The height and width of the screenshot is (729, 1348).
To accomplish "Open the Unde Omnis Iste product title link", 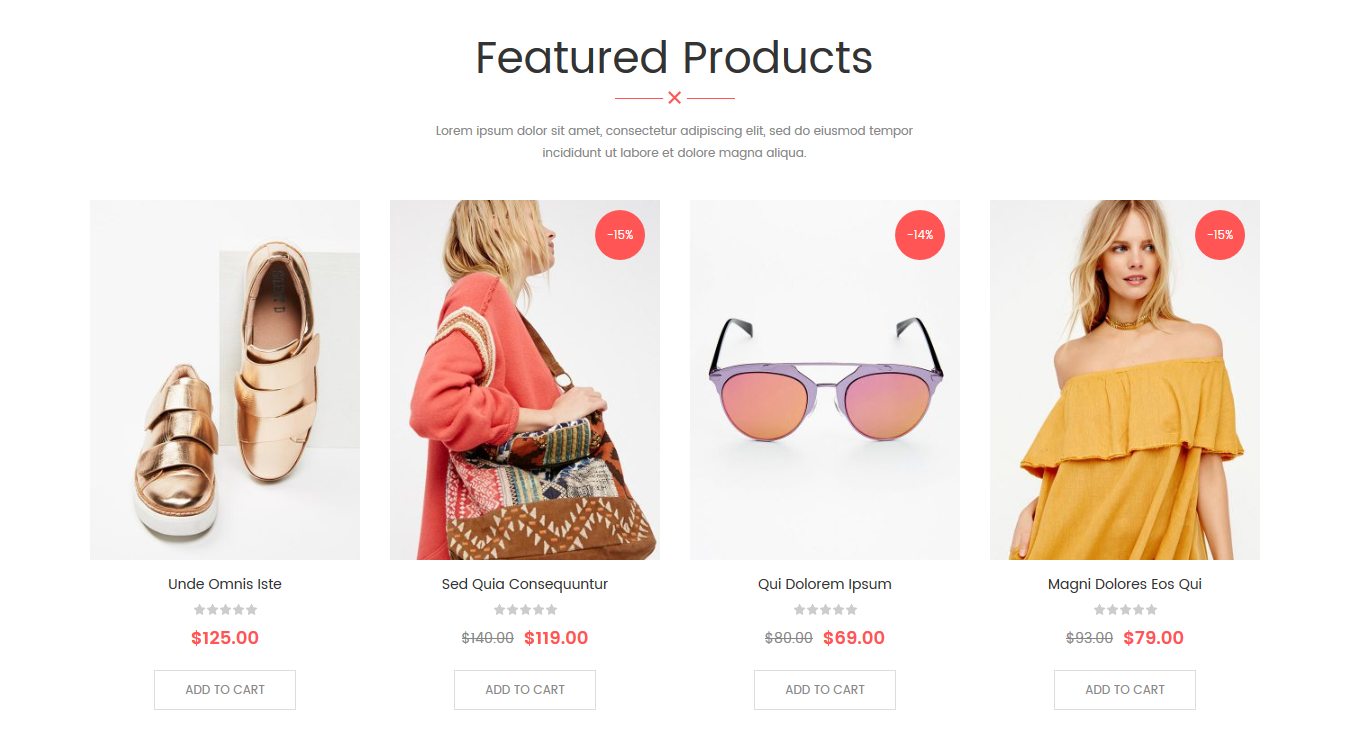I will [x=225, y=584].
